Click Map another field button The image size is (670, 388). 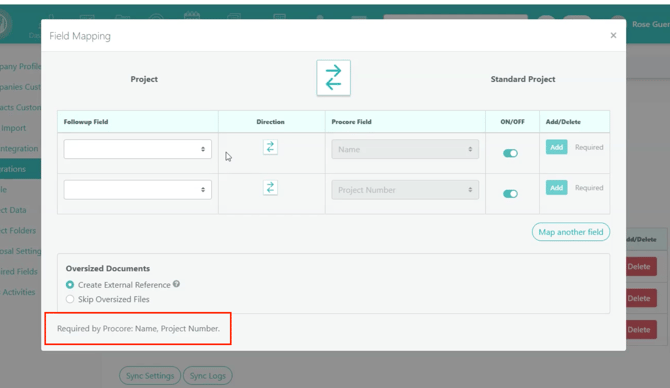571,232
